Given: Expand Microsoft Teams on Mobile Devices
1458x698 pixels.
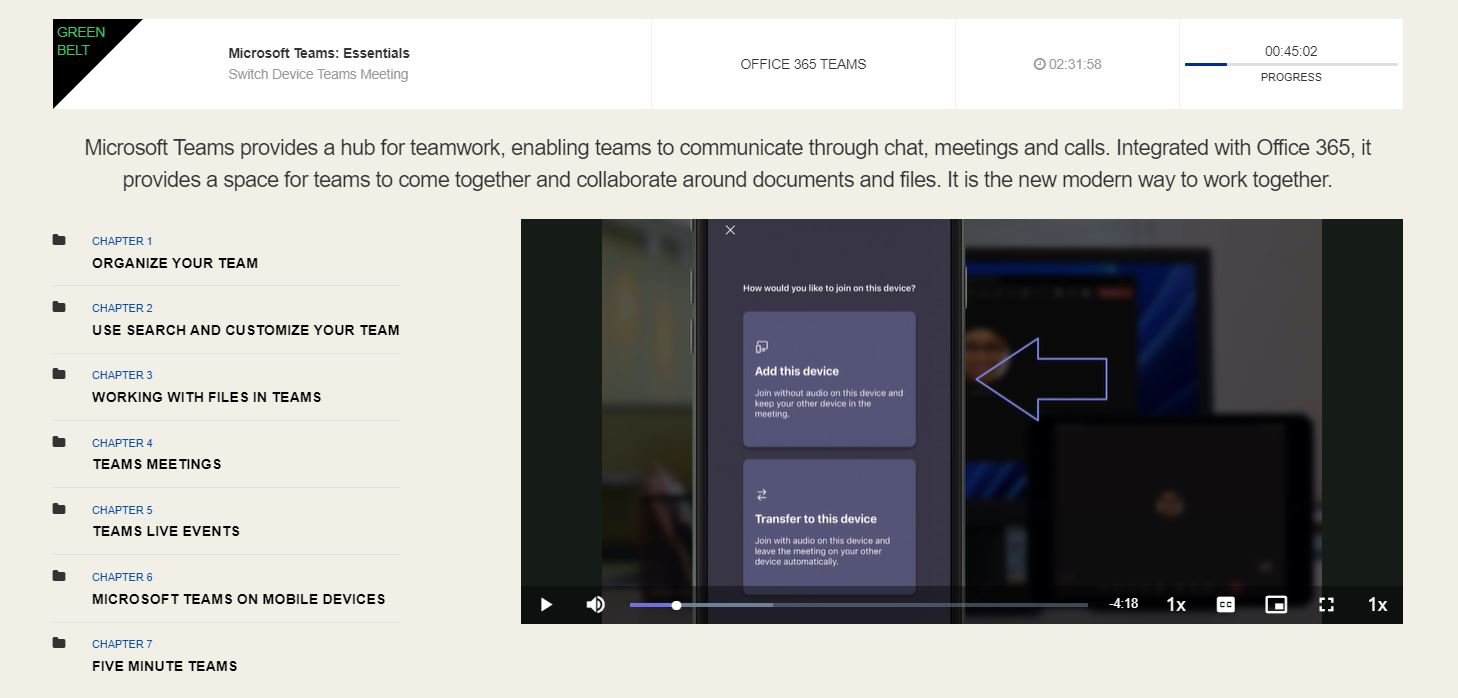Looking at the screenshot, I should tap(239, 599).
